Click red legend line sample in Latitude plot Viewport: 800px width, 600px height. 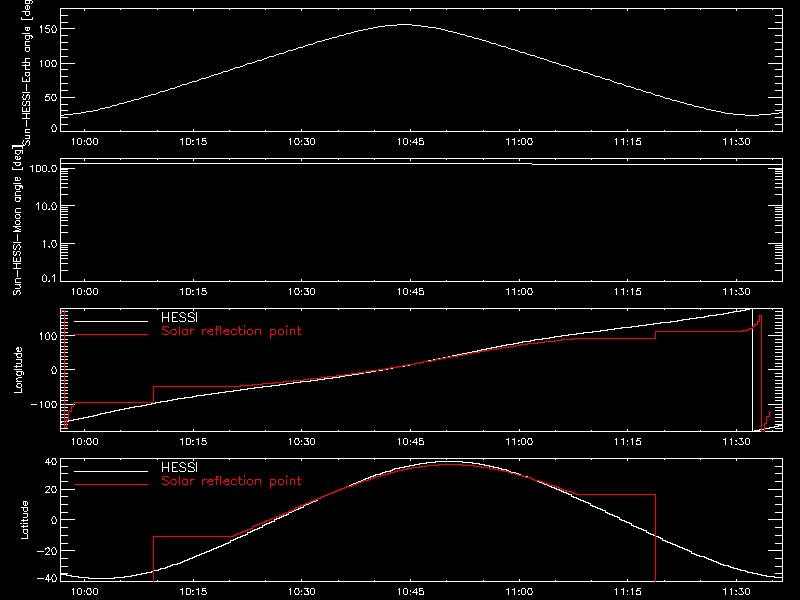pyautogui.click(x=111, y=485)
